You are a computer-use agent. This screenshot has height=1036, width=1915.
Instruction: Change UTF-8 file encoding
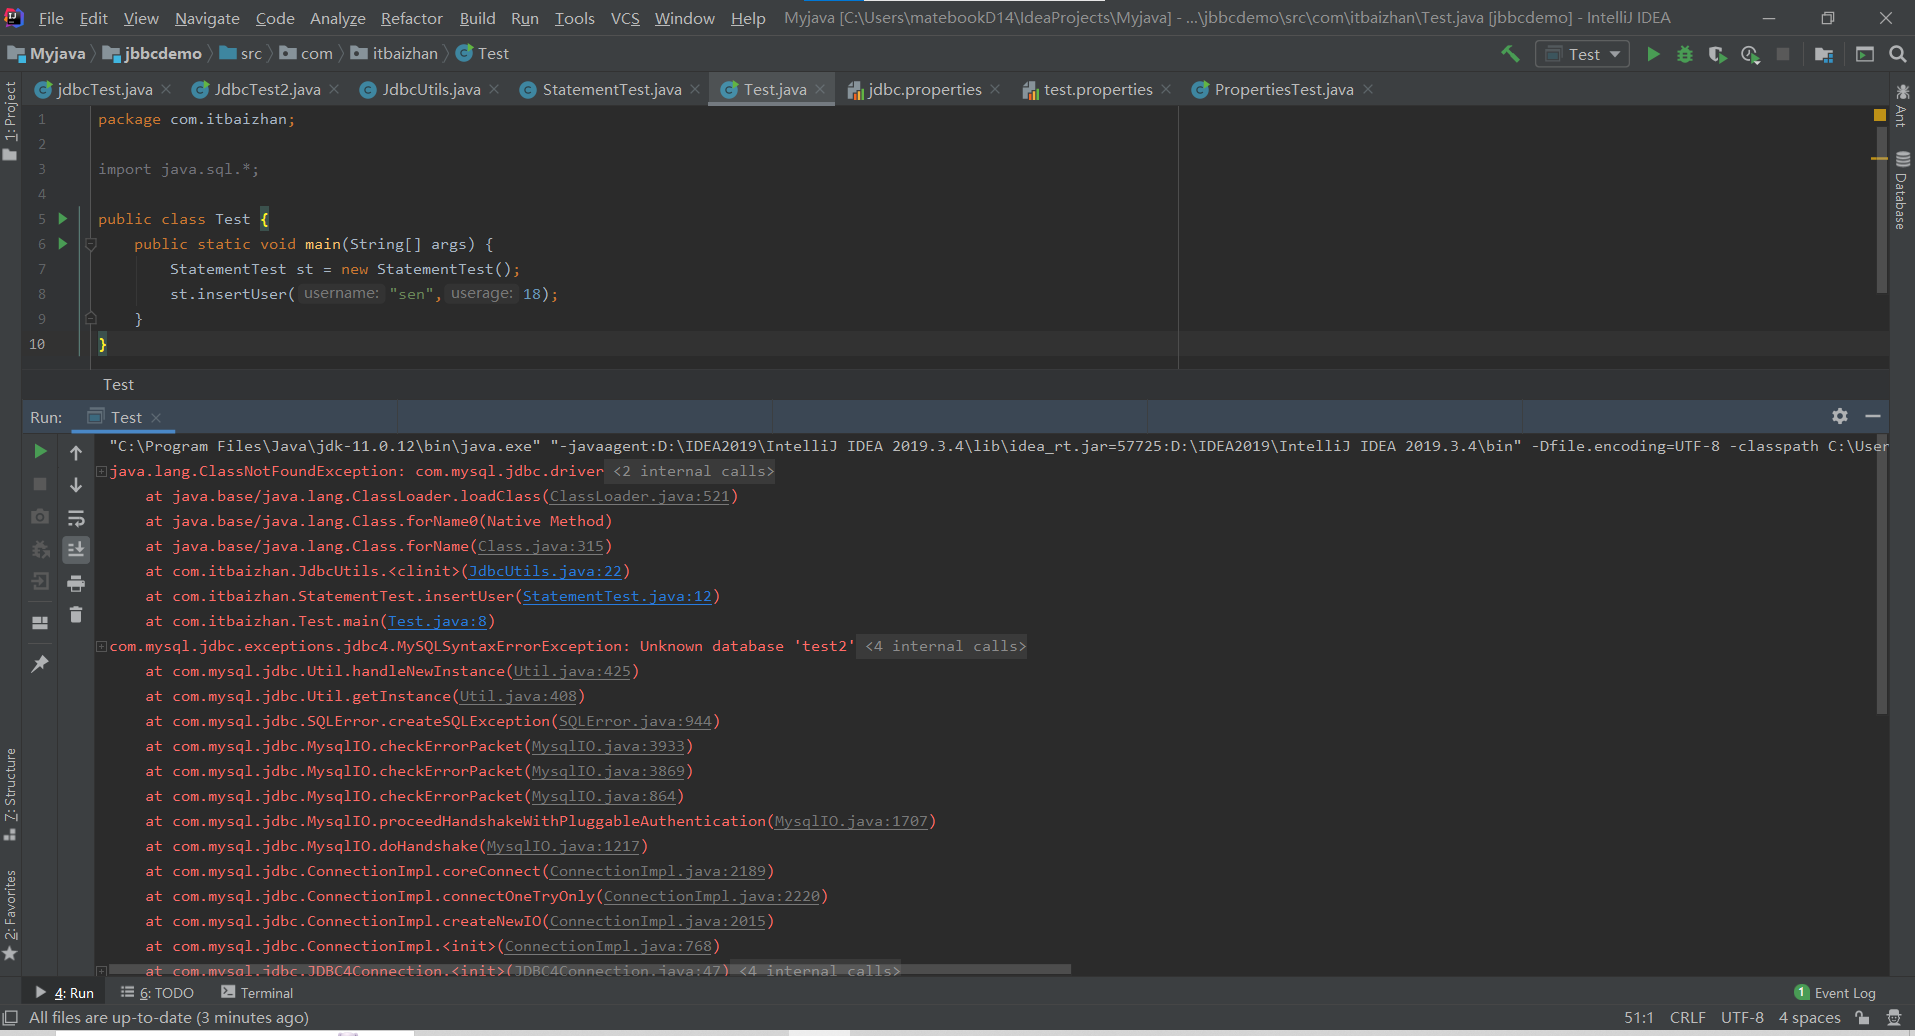pos(1742,1018)
